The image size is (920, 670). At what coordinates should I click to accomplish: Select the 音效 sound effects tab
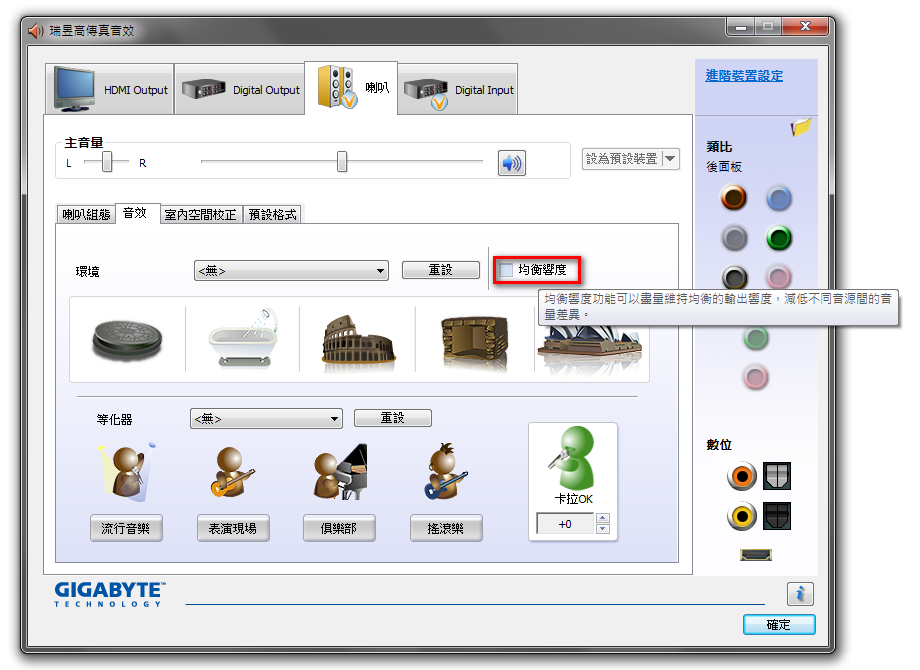(x=137, y=213)
